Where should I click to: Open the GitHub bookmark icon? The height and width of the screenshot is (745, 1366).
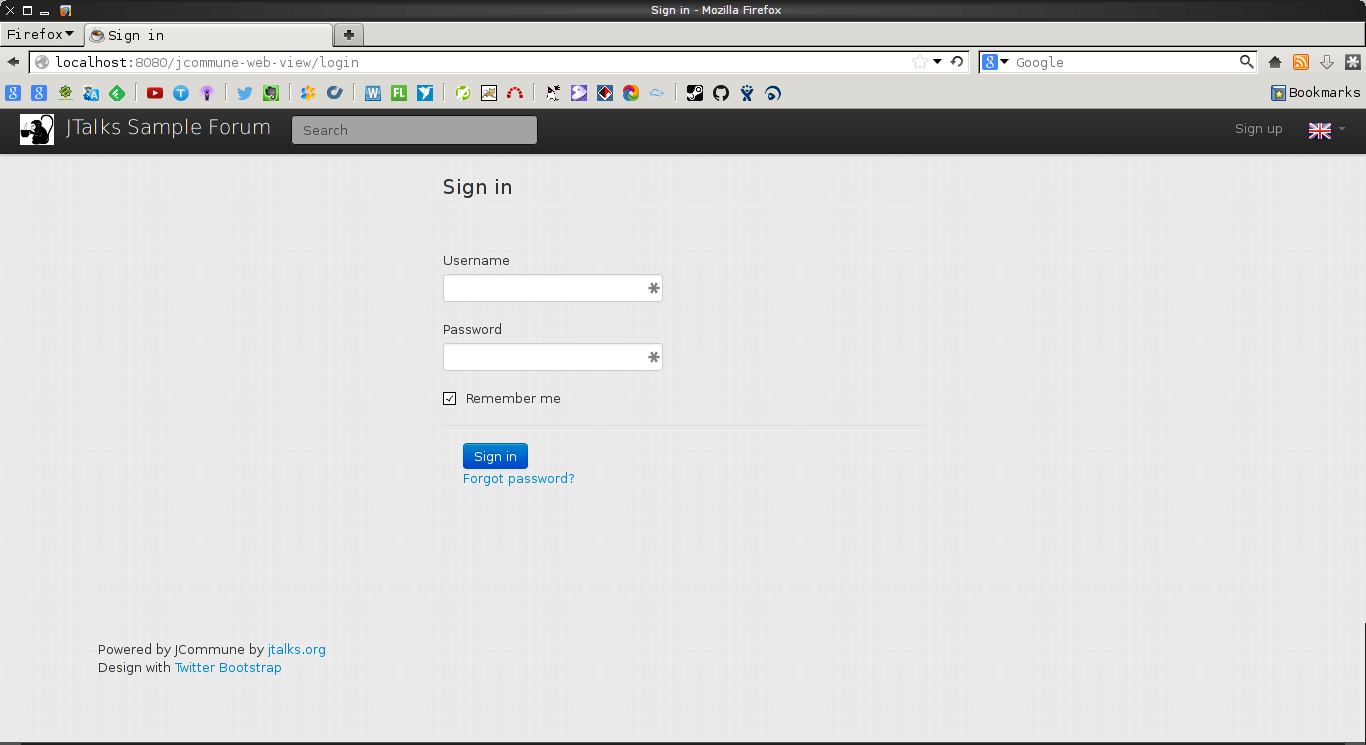click(x=720, y=93)
